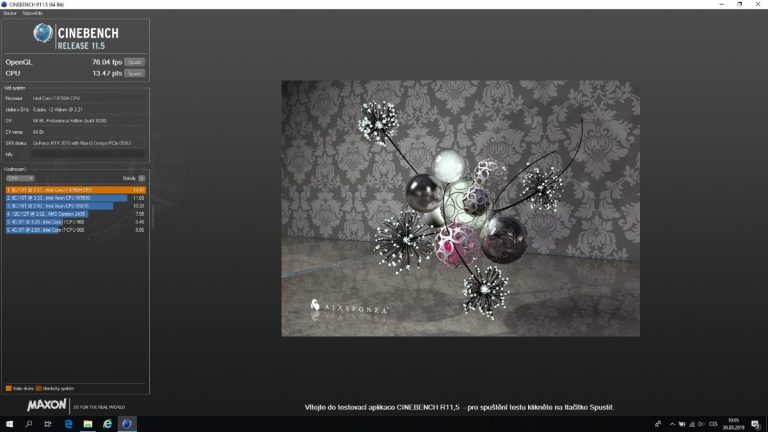Open the Nápověda menu
Screen dimensions: 768x432
[x=33, y=13]
